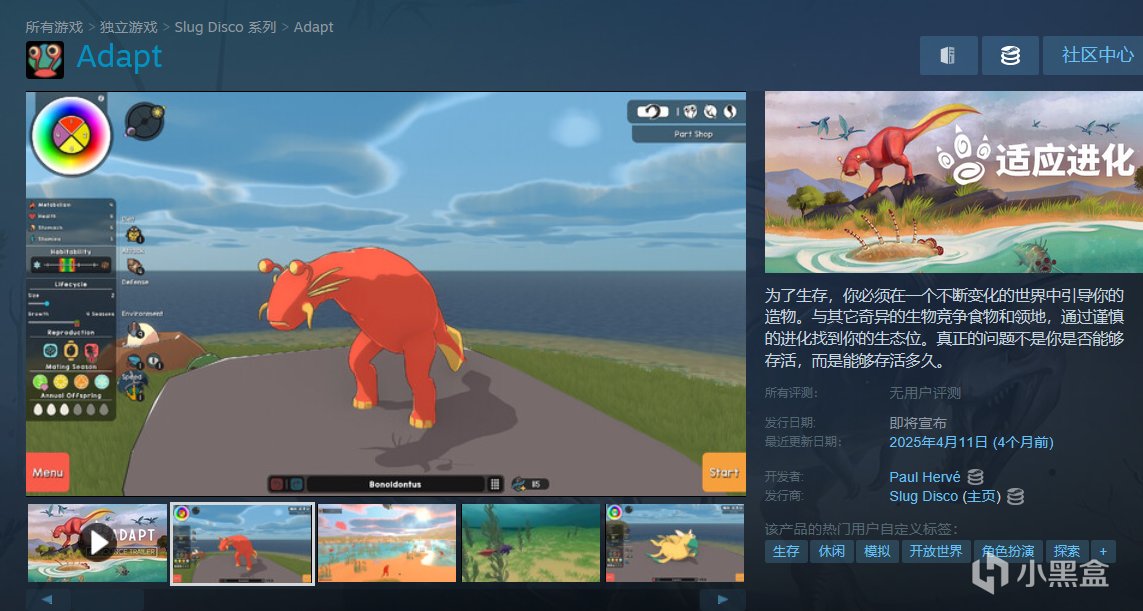Click database icon next to Slug Disco (主页)
Image resolution: width=1143 pixels, height=611 pixels.
1015,497
